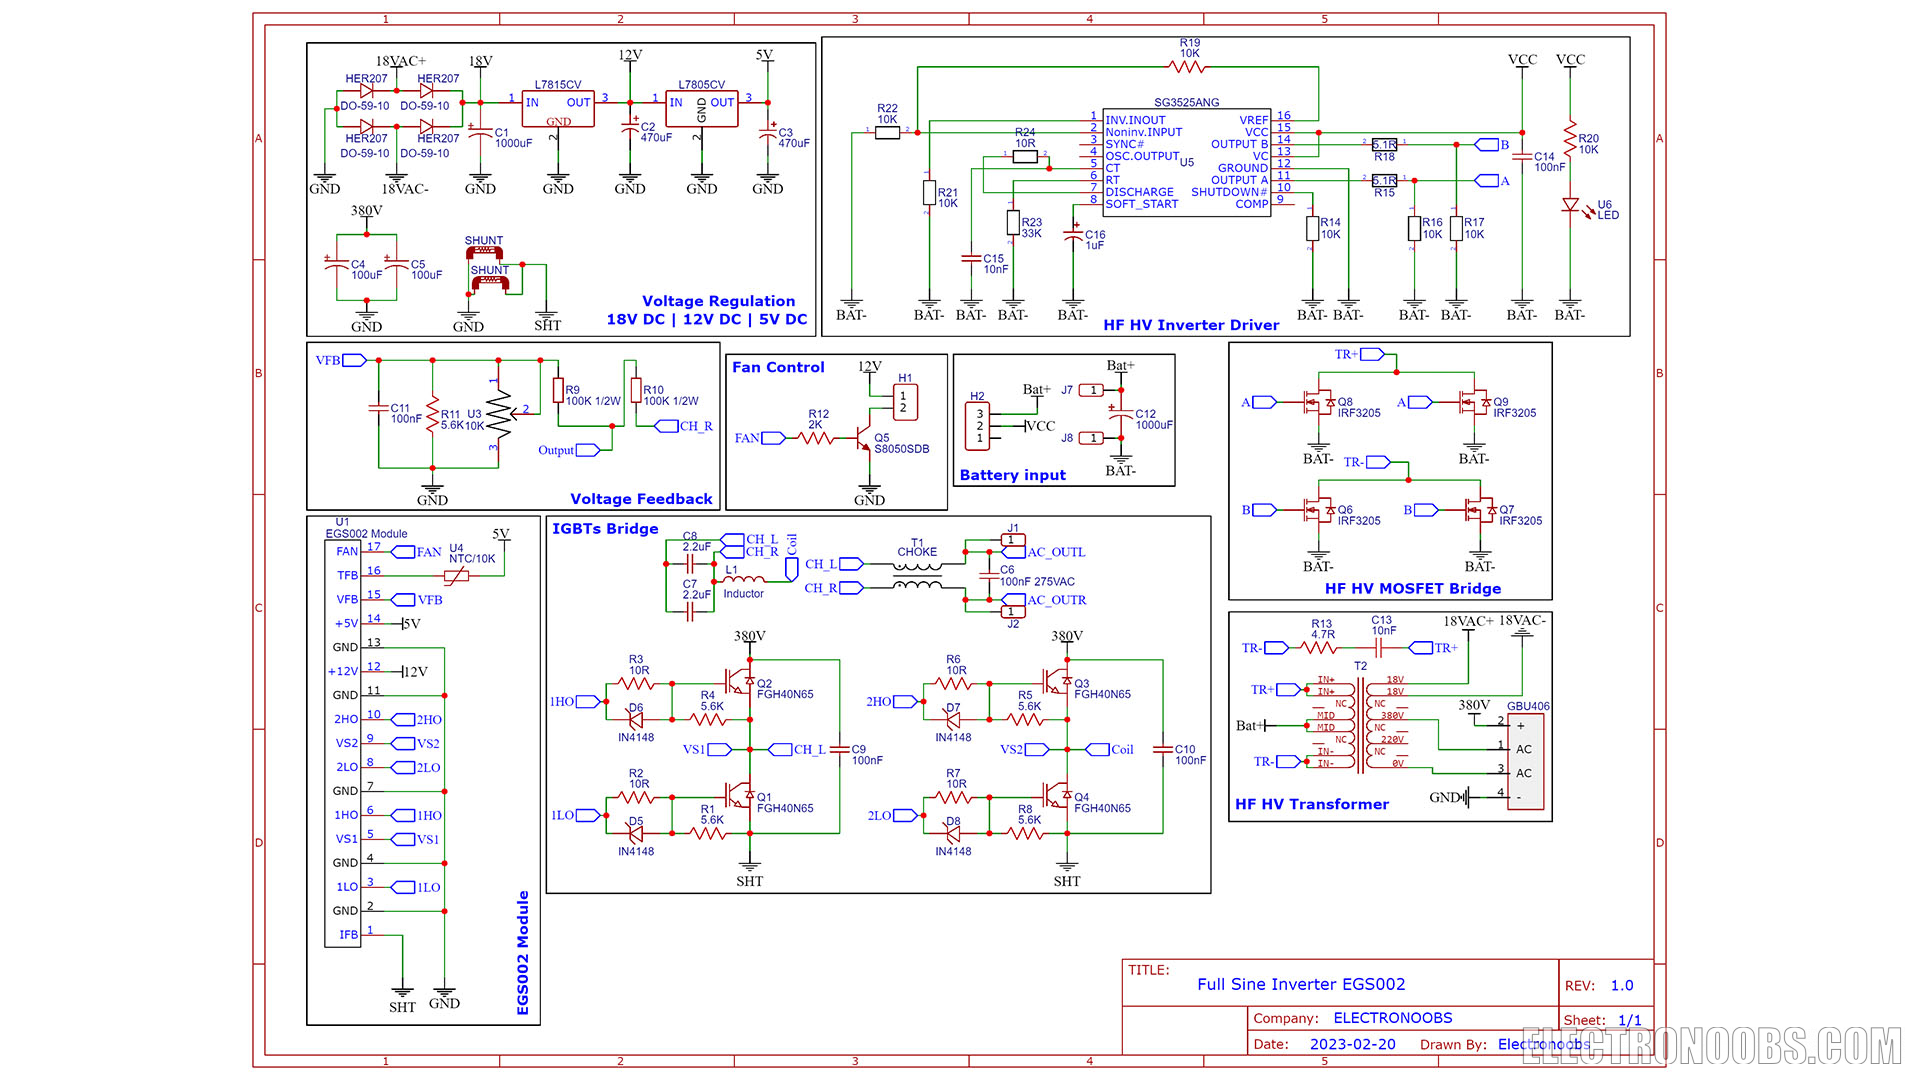
Task: Click the D7 IN4148 diode symbol
Action: (953, 720)
